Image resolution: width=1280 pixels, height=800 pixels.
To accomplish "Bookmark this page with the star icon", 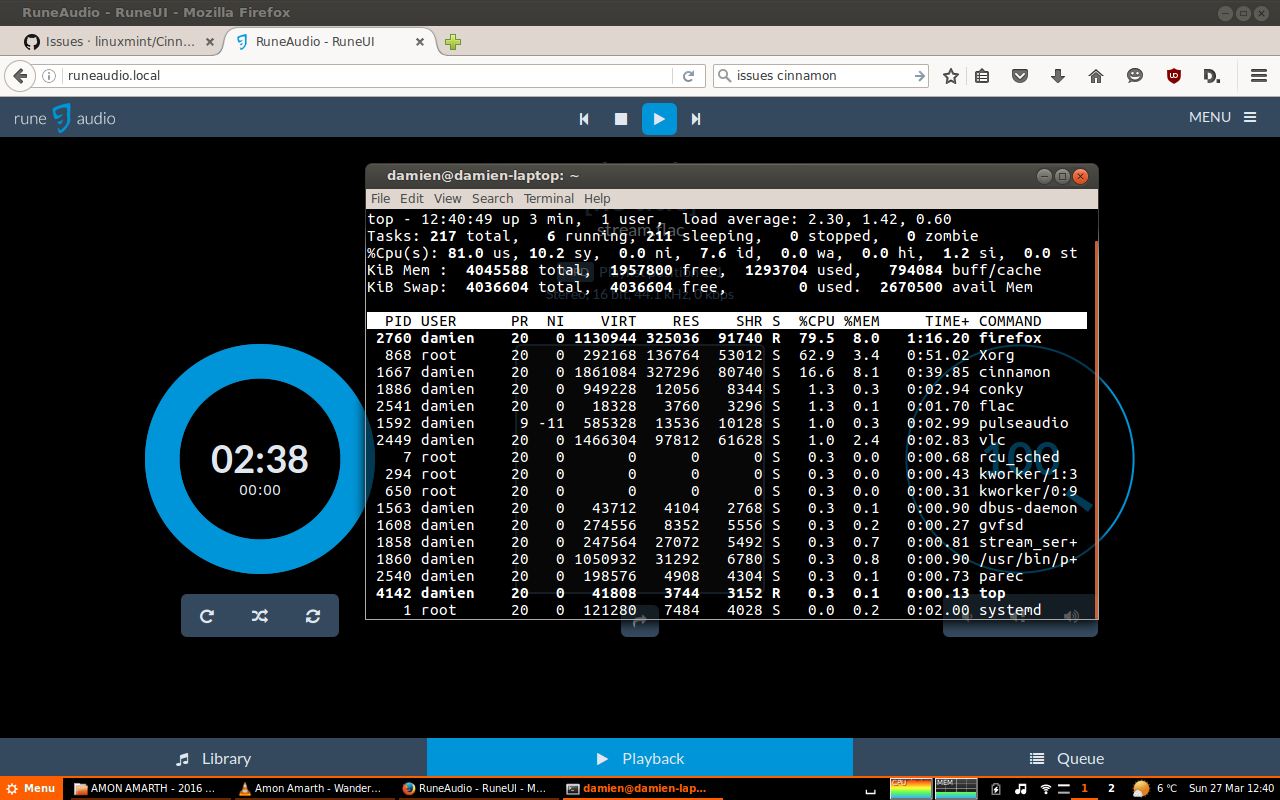I will click(x=951, y=76).
